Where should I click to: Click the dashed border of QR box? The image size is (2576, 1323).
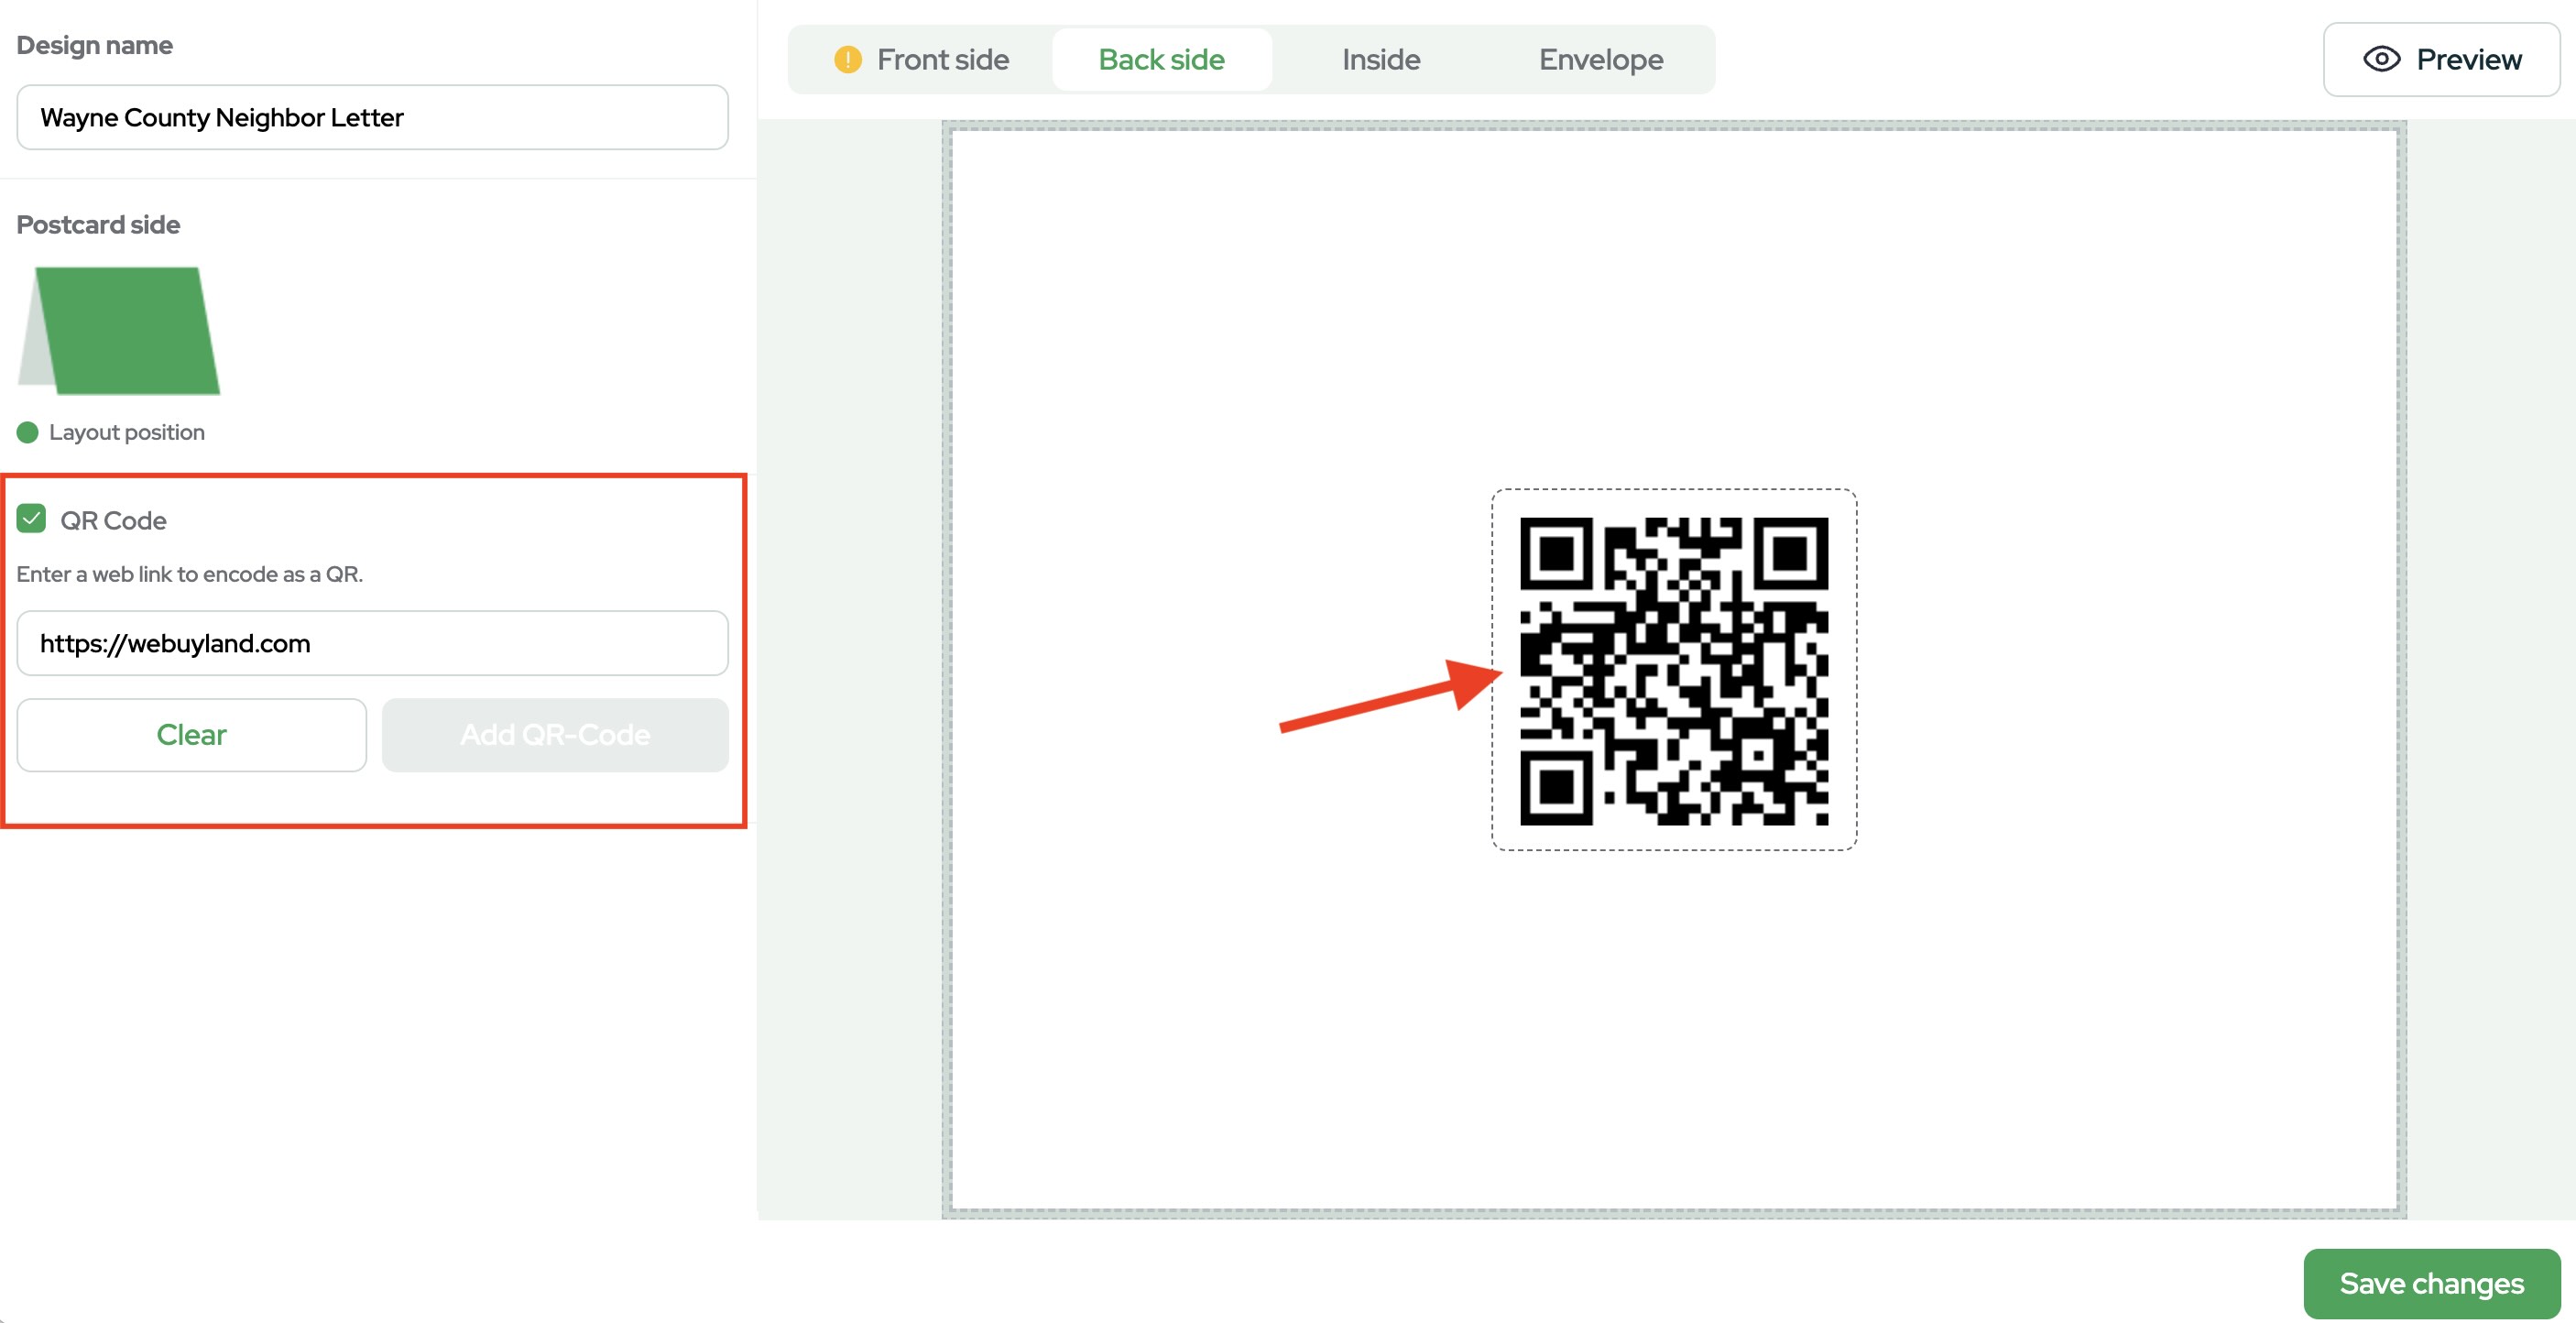(x=1674, y=490)
